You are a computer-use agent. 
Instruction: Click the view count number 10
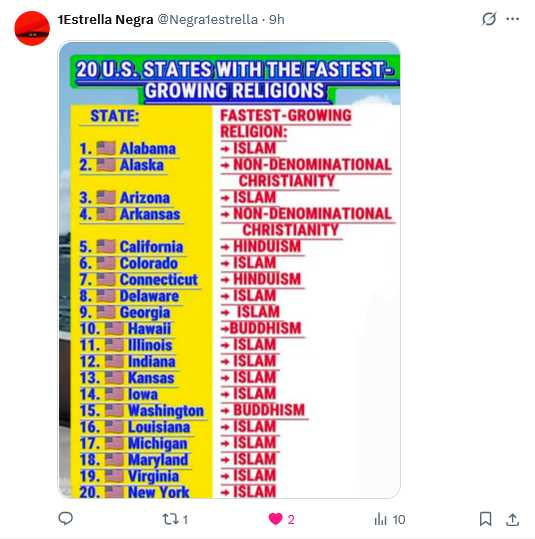click(398, 519)
